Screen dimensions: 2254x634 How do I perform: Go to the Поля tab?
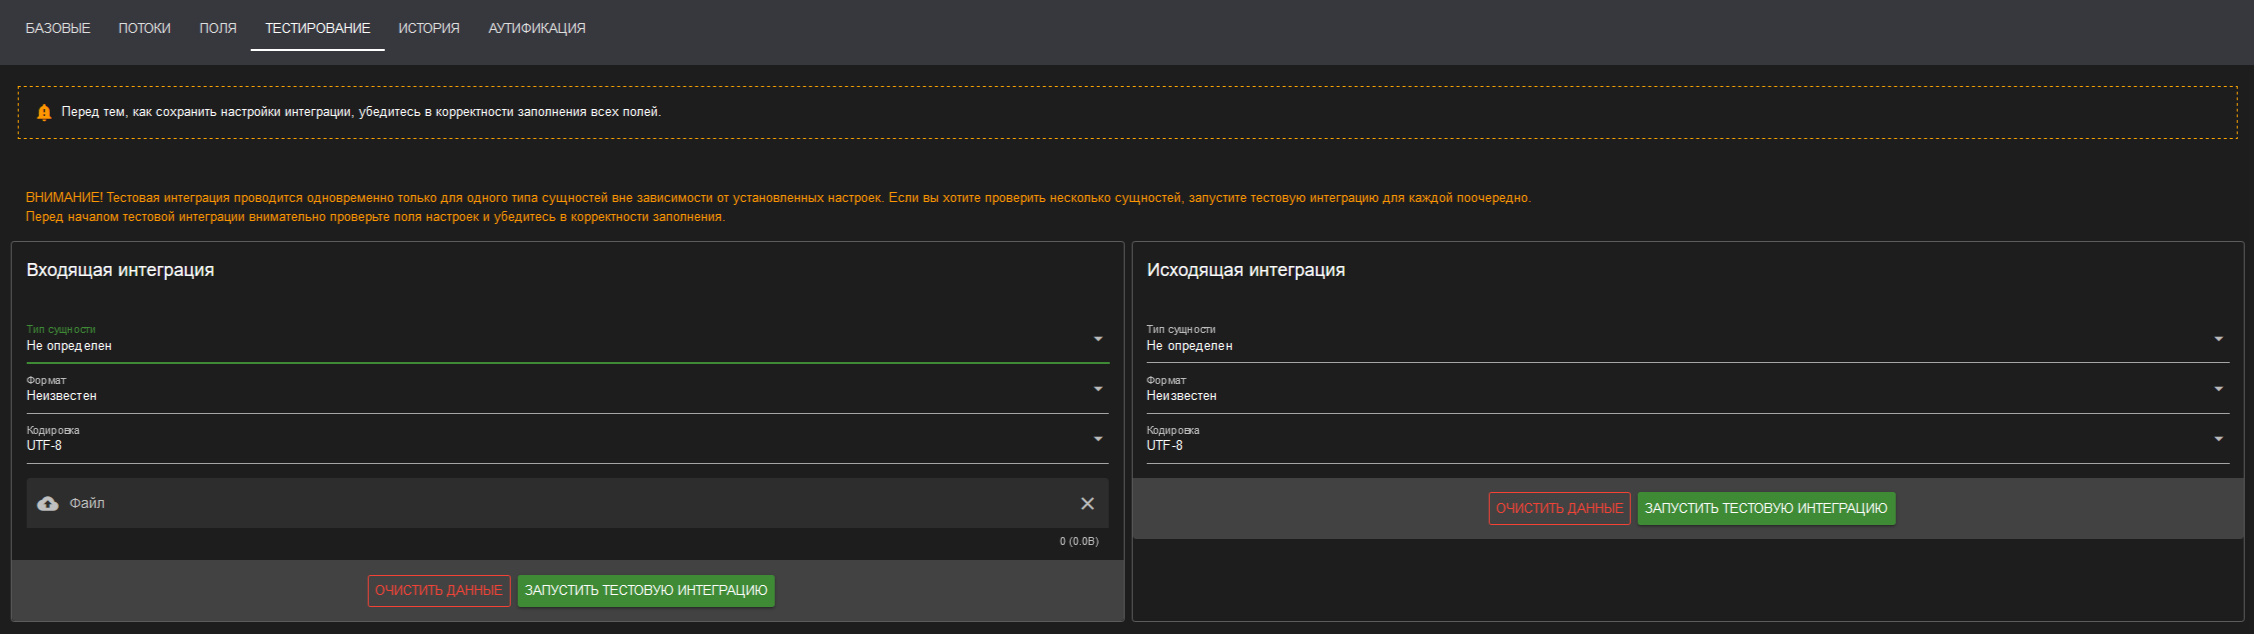[218, 28]
